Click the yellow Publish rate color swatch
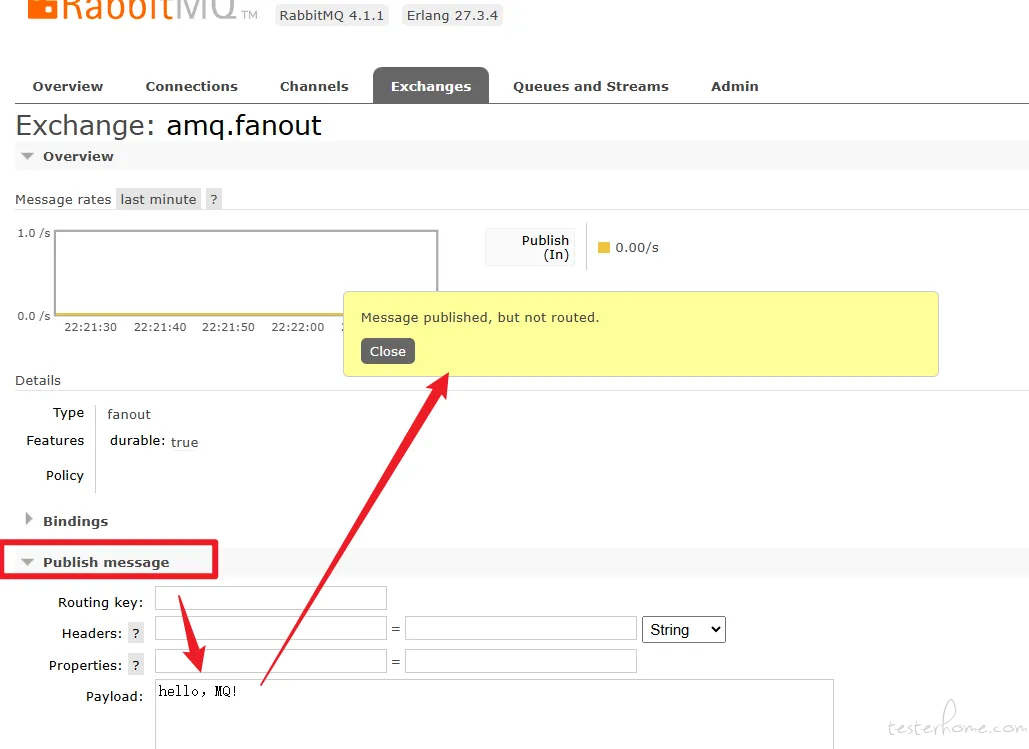Viewport: 1029px width, 749px height. pos(604,247)
